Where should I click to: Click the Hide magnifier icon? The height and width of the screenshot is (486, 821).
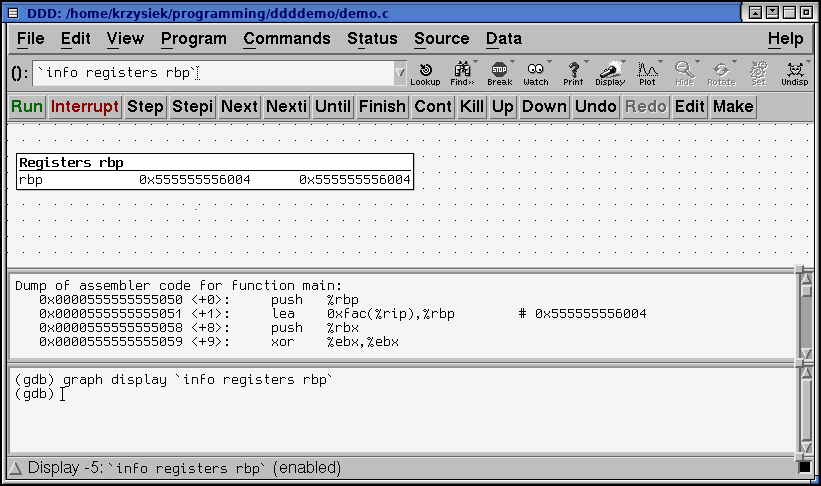[x=684, y=74]
